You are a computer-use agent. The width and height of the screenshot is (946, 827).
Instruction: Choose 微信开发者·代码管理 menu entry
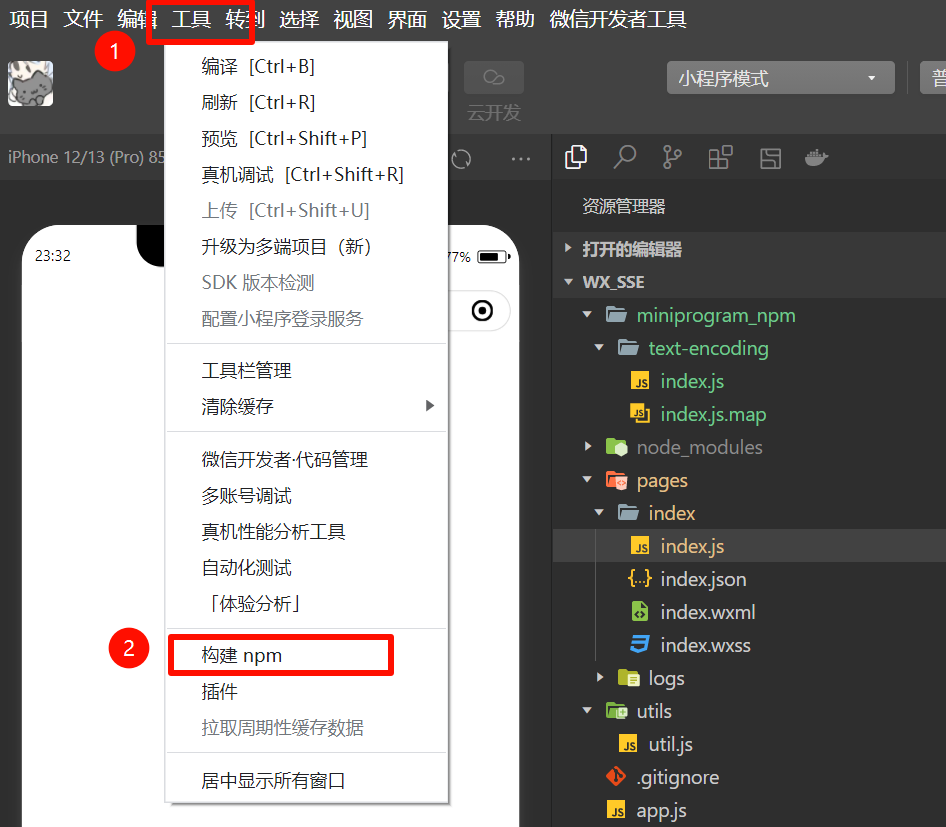point(306,460)
